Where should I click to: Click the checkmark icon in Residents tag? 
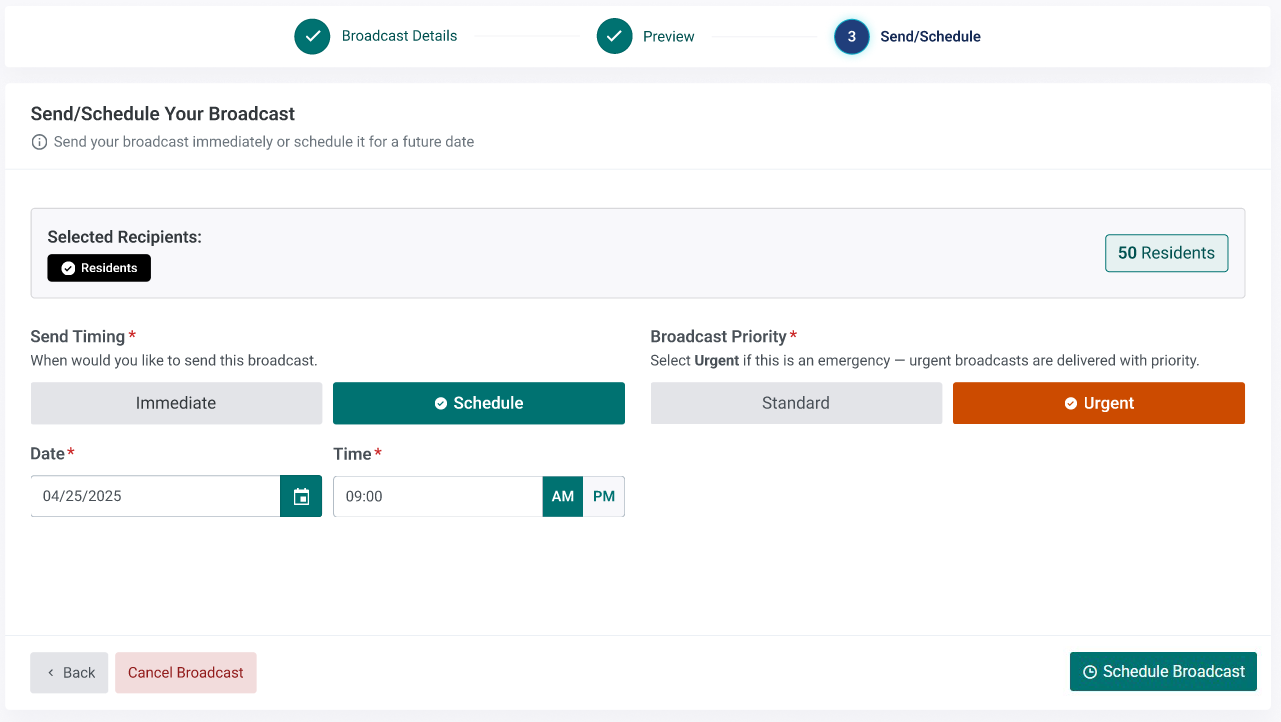[68, 268]
